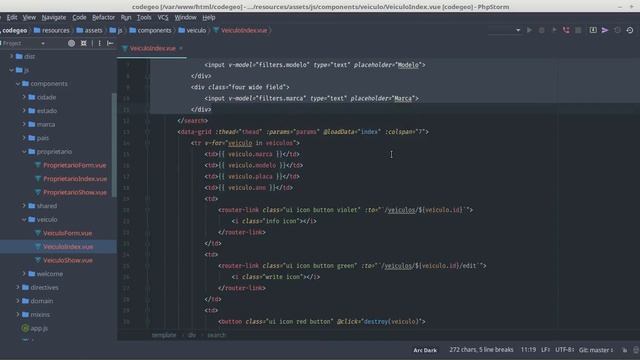Viewport: 640px width, 360px height.
Task: Run the current configuration
Action: pos(529,30)
